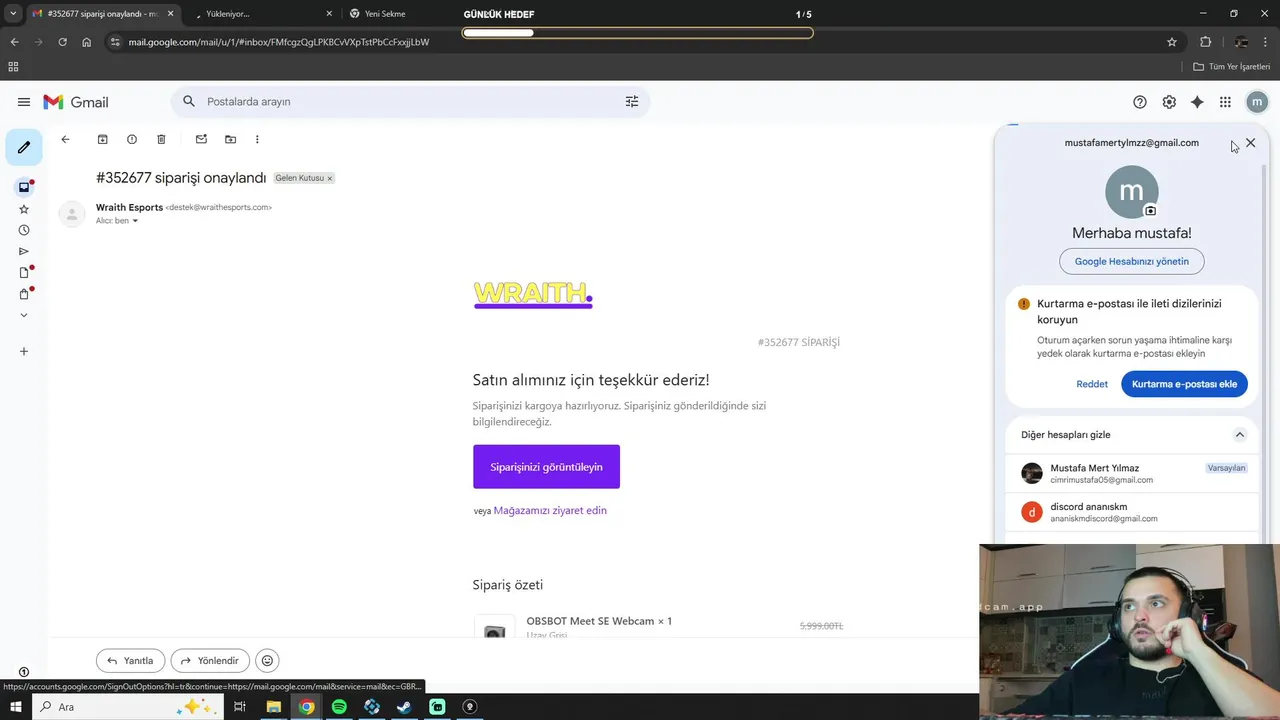Viewport: 1280px width, 720px height.
Task: Switch to discord ananıskm account
Action: (1132, 512)
